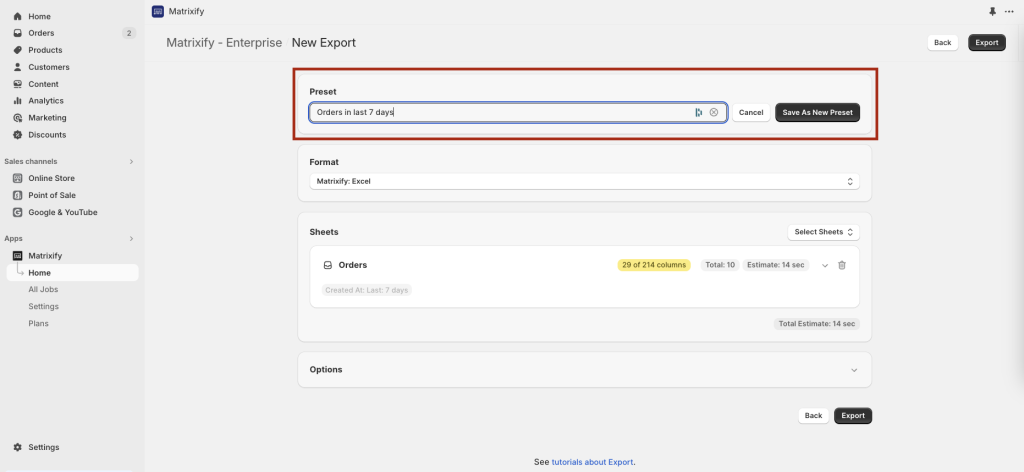
Task: Open All Jobs under Matrixify
Action: 44,289
